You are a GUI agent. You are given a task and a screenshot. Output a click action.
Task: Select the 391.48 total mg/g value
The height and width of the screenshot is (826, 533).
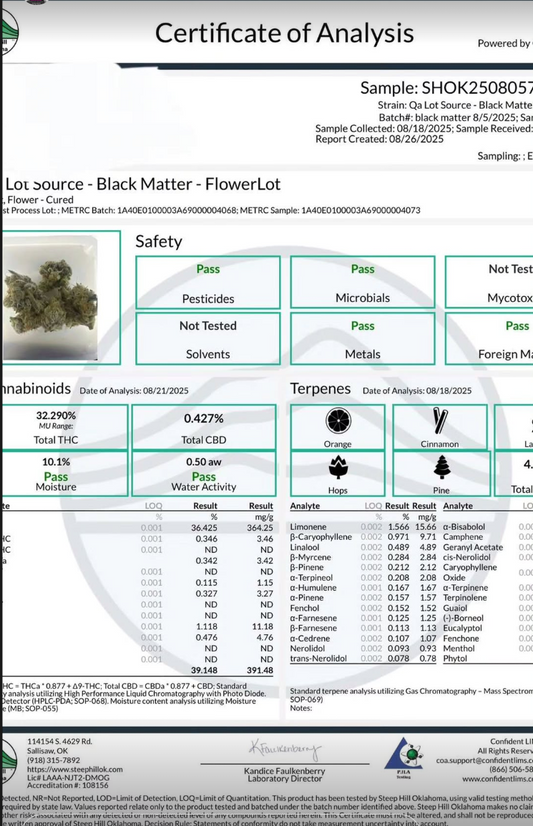[260, 671]
